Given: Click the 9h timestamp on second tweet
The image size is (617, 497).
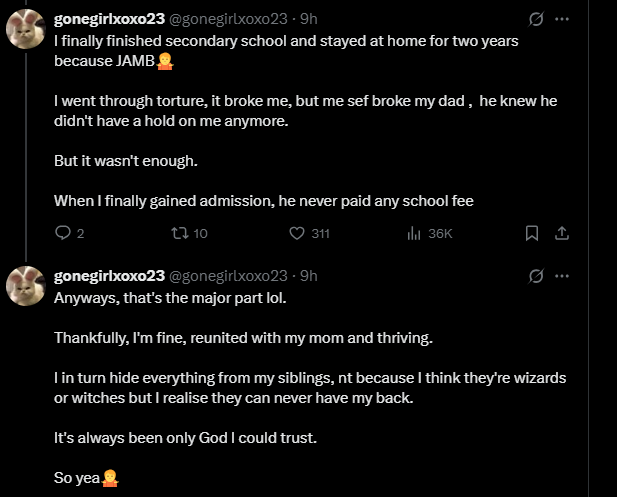Looking at the screenshot, I should coord(309,276).
